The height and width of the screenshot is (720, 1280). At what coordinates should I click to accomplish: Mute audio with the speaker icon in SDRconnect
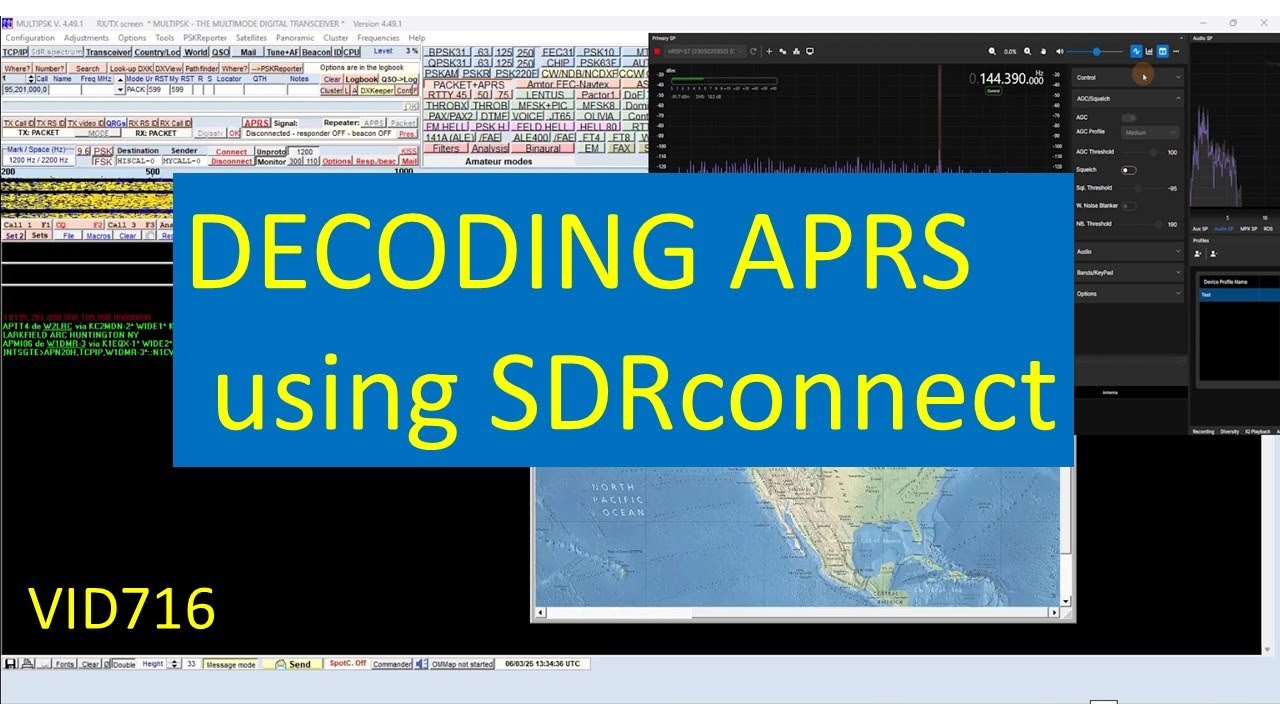tap(1059, 50)
